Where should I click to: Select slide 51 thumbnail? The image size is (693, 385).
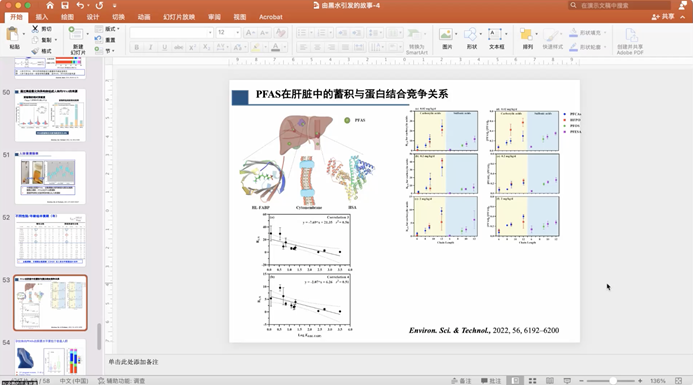tap(50, 178)
